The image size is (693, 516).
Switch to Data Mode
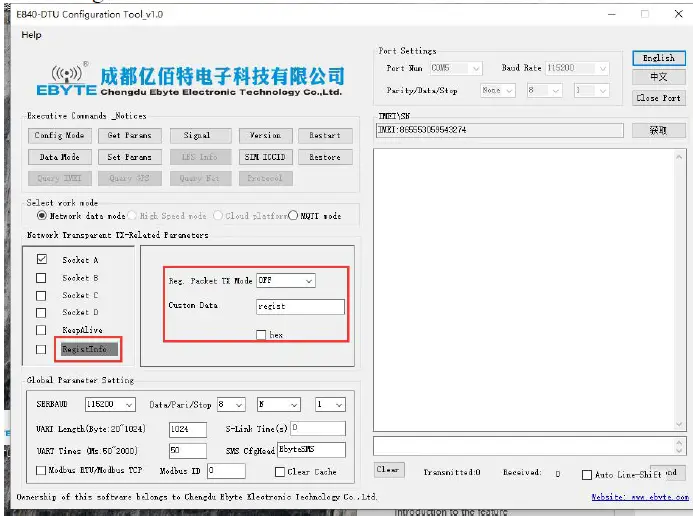click(x=60, y=157)
